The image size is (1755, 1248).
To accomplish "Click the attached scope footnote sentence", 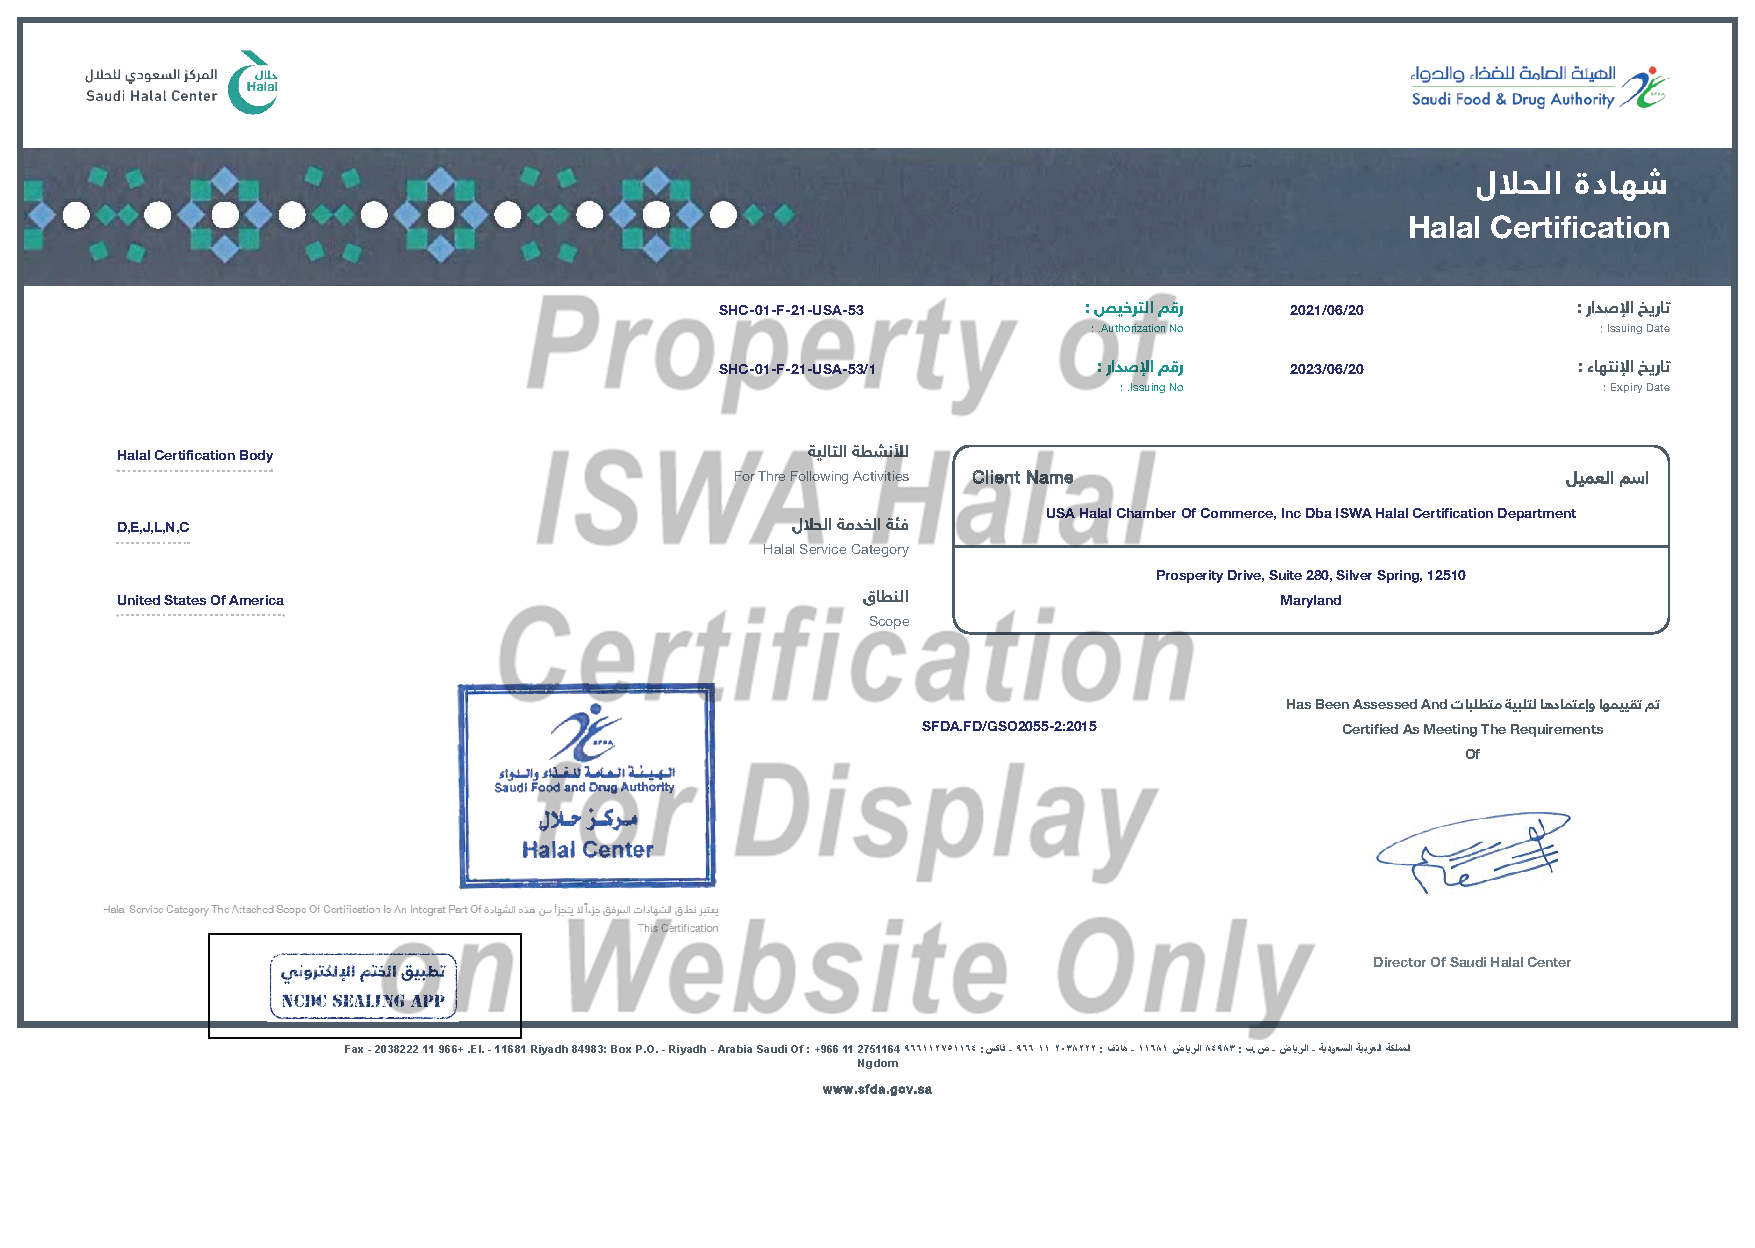I will tap(411, 918).
